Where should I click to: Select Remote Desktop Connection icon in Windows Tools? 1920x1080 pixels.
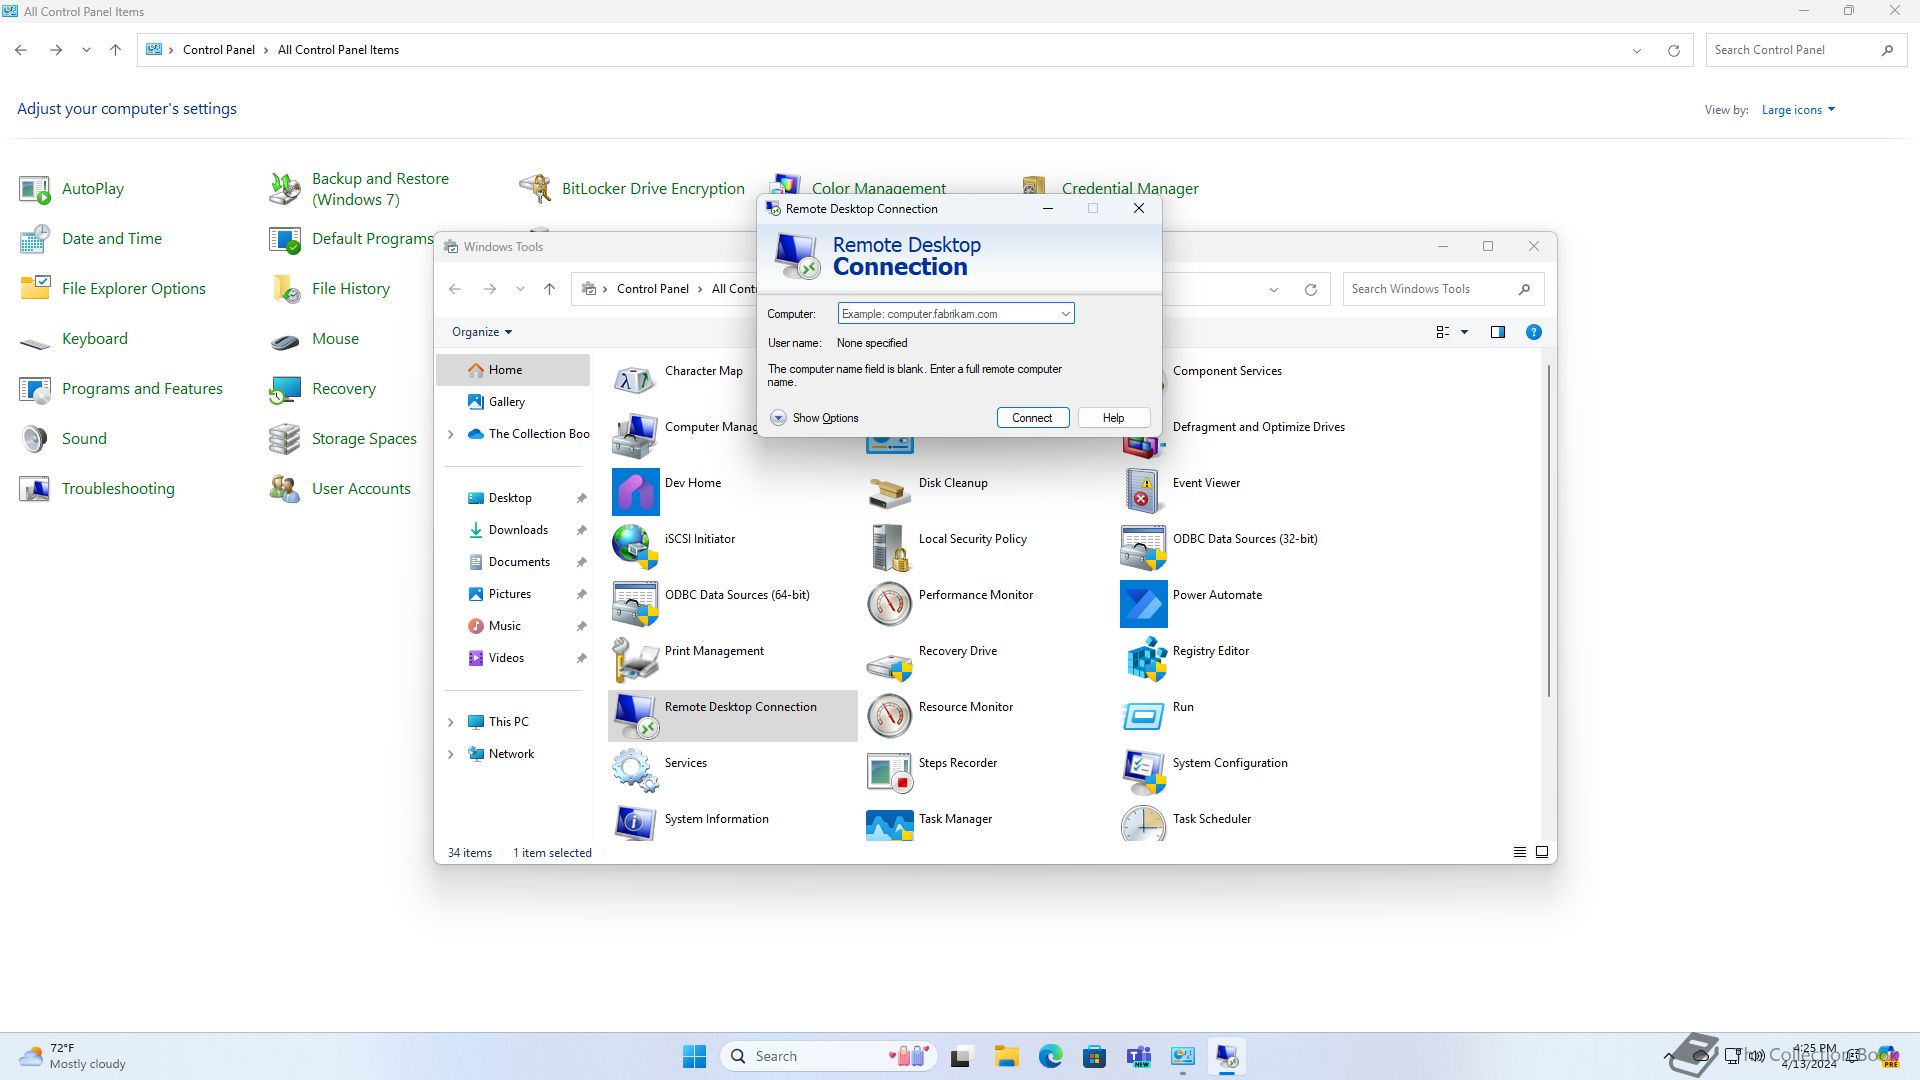(635, 716)
